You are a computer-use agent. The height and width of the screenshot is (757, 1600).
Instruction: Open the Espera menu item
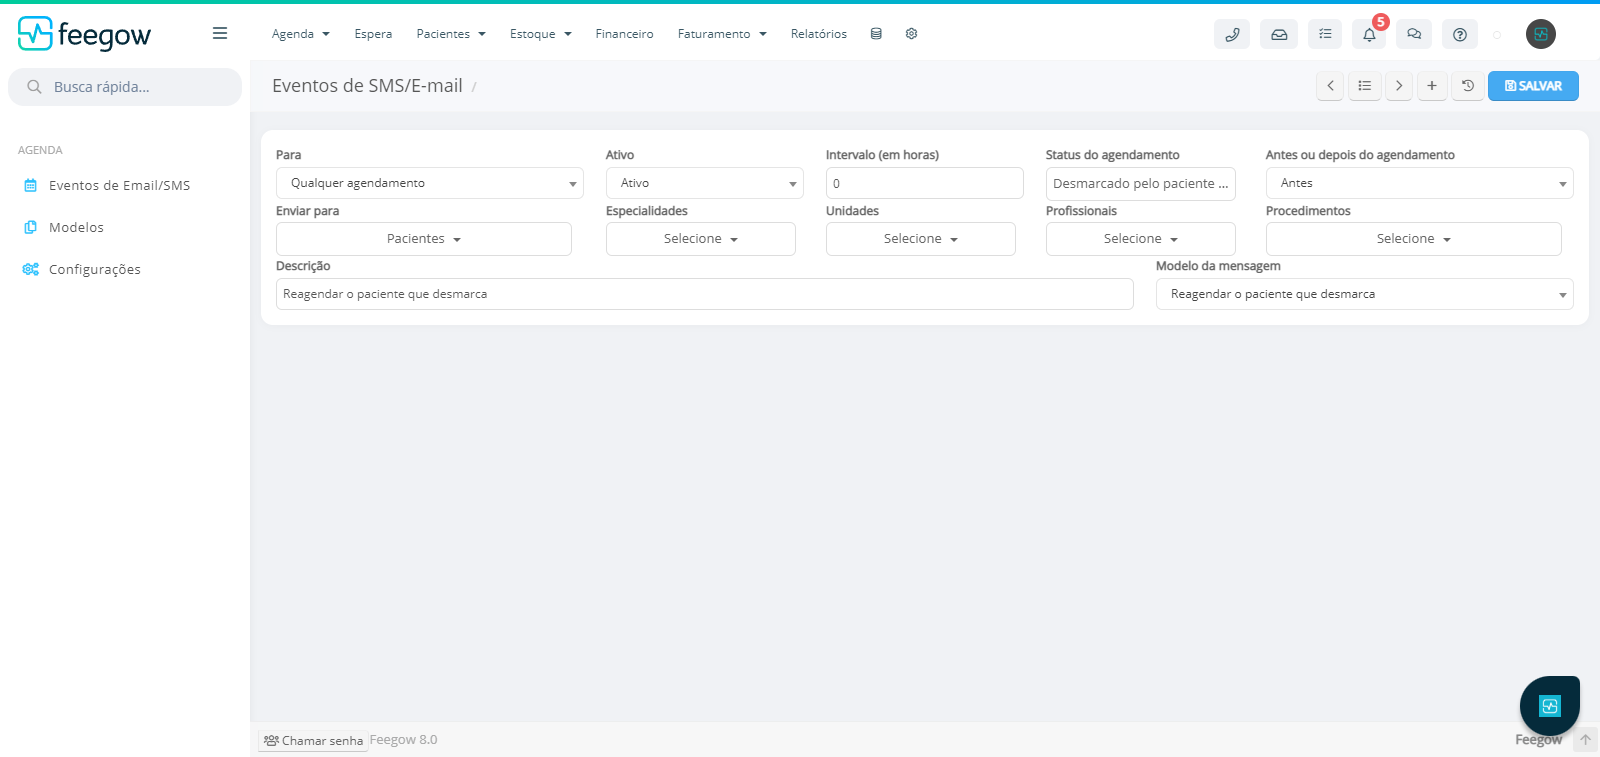coord(373,34)
